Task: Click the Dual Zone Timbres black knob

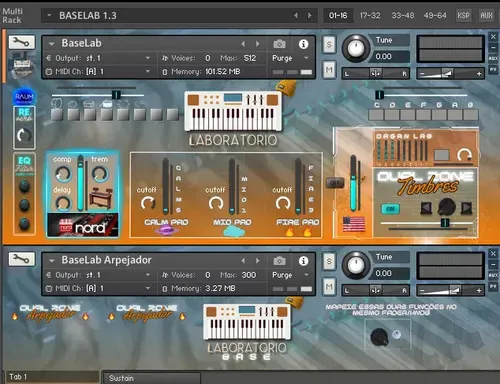Action: point(446,207)
